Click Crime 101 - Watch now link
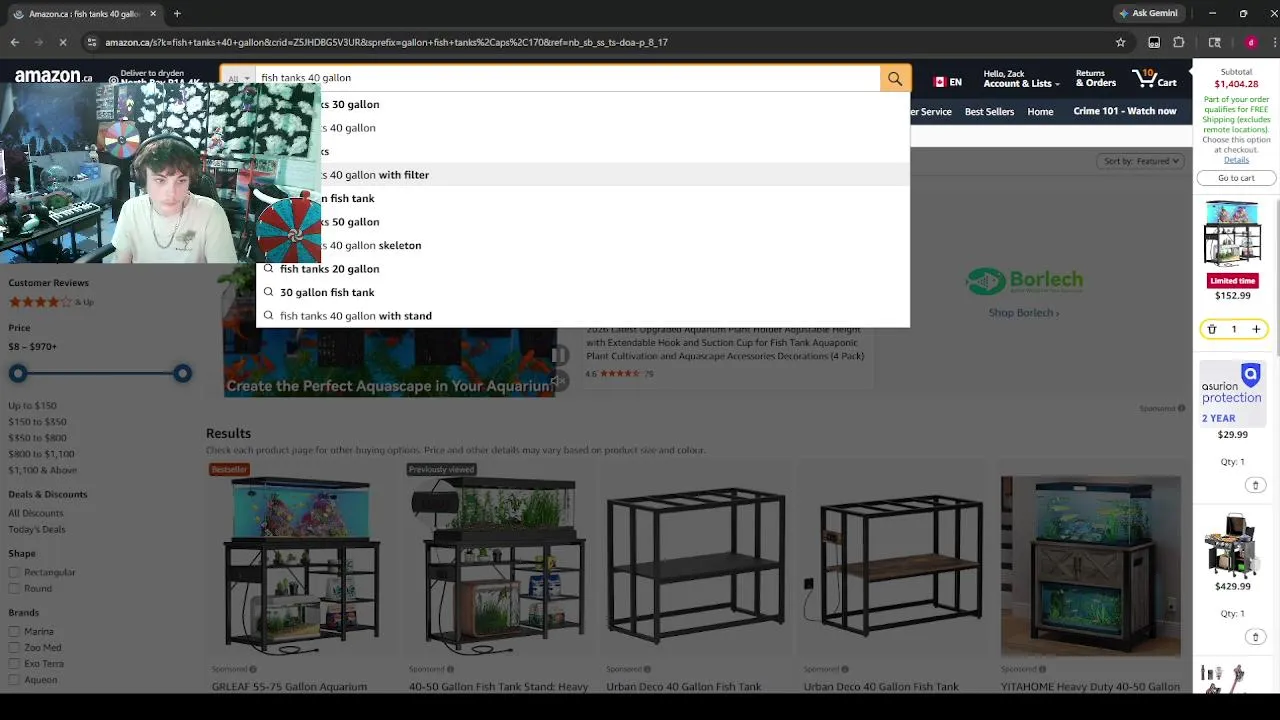 click(x=1124, y=111)
